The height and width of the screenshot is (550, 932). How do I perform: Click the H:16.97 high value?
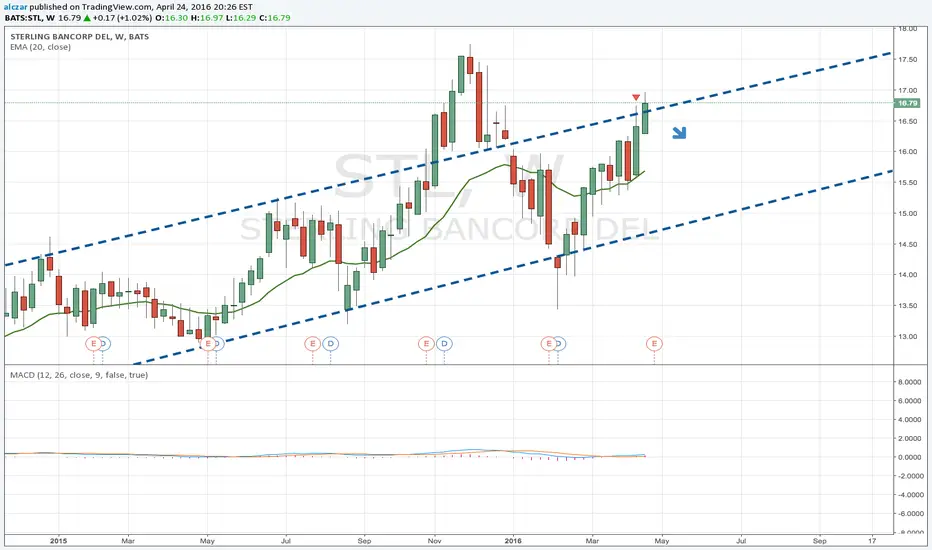point(207,18)
